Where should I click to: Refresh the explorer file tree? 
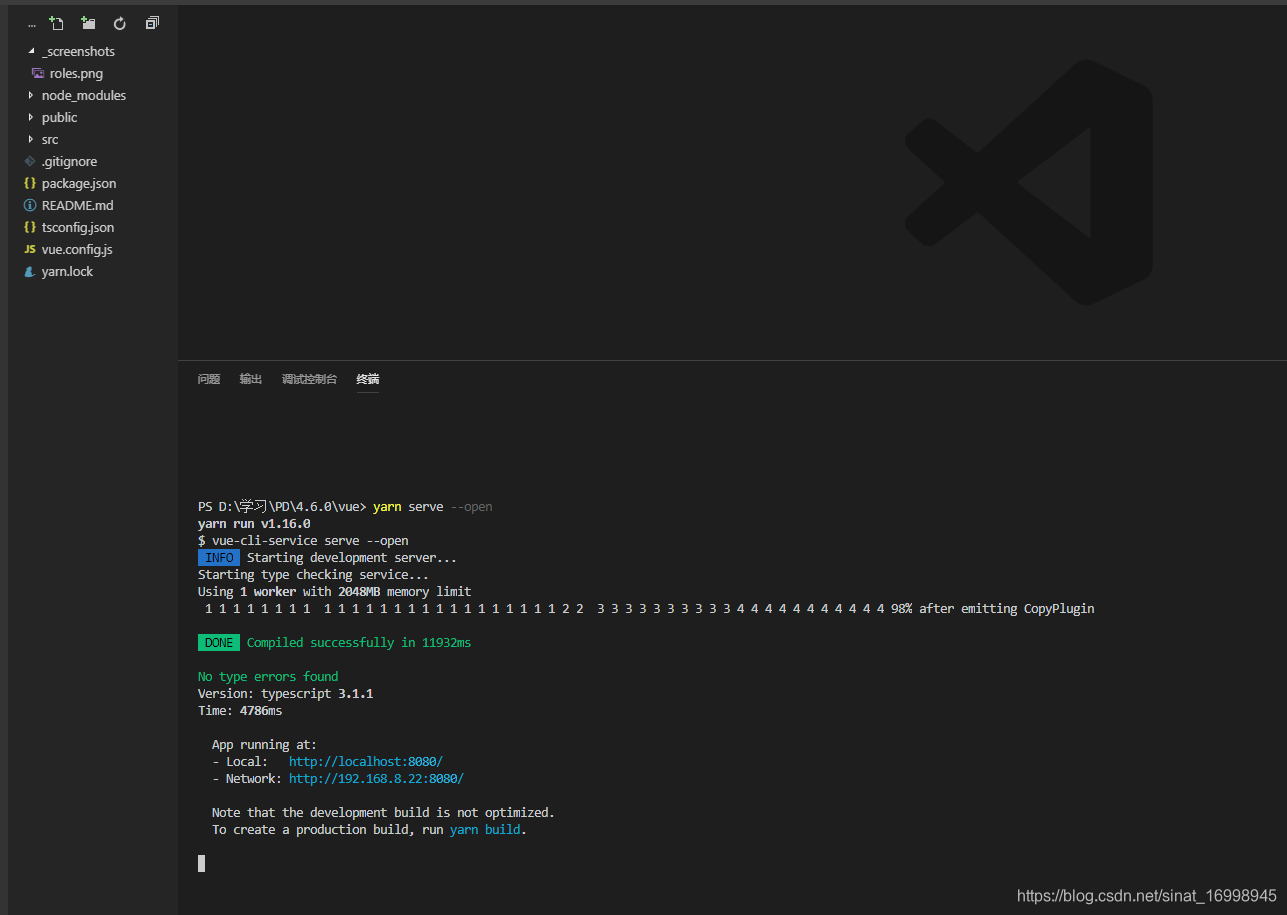[x=120, y=23]
